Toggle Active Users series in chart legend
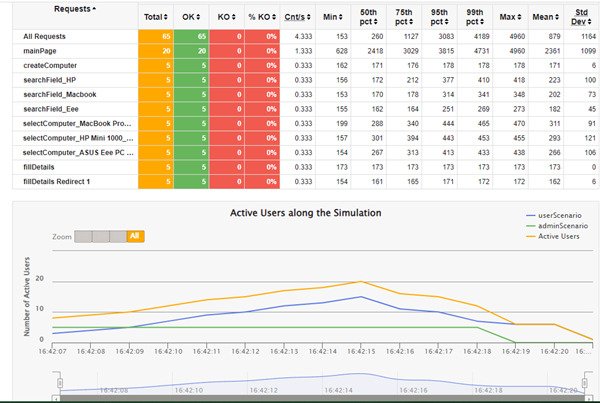 point(553,237)
